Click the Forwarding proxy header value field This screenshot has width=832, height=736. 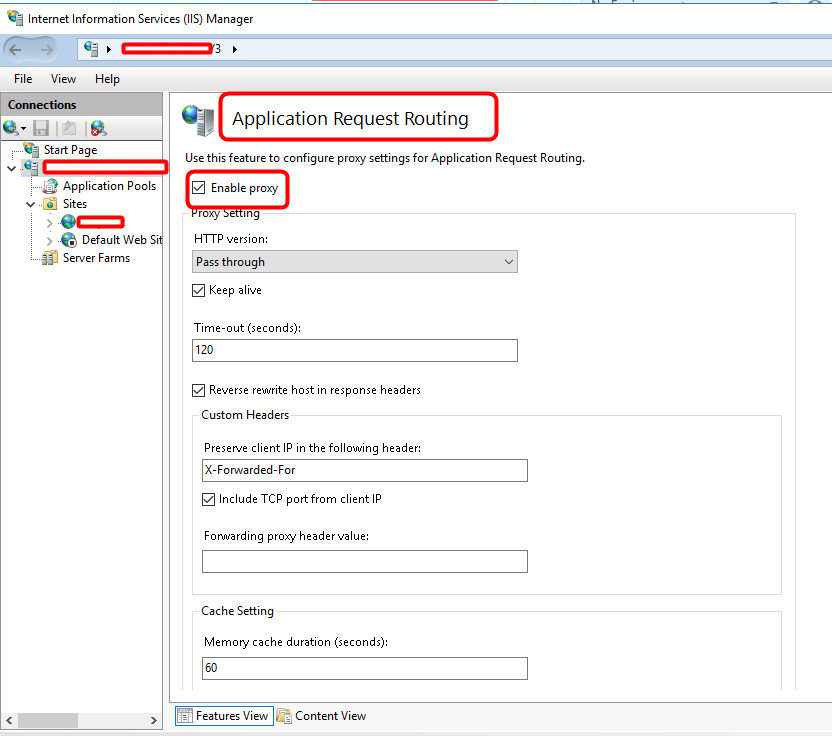tap(365, 561)
